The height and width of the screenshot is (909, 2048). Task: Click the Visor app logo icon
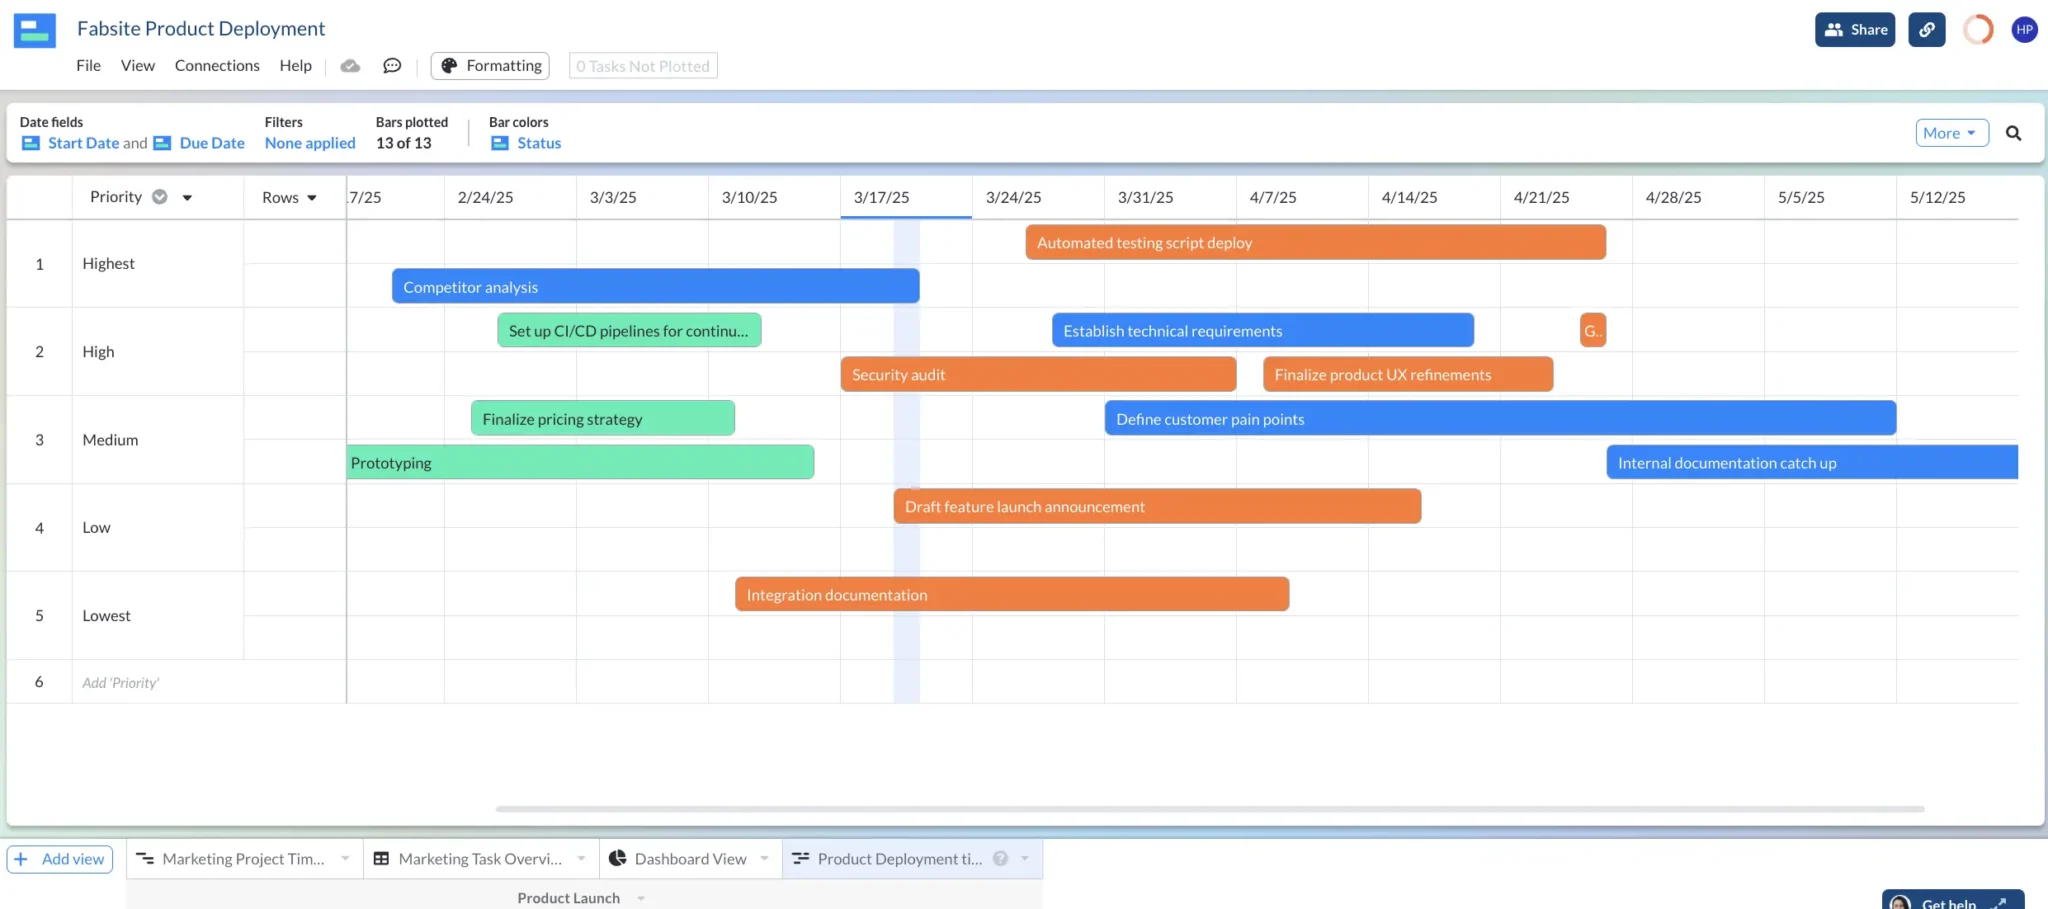(35, 31)
